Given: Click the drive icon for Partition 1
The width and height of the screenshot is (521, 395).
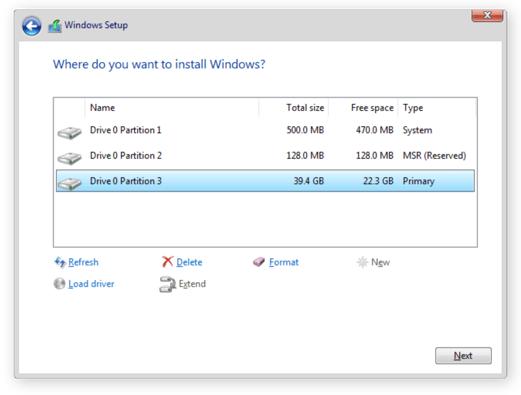Looking at the screenshot, I should pos(69,132).
